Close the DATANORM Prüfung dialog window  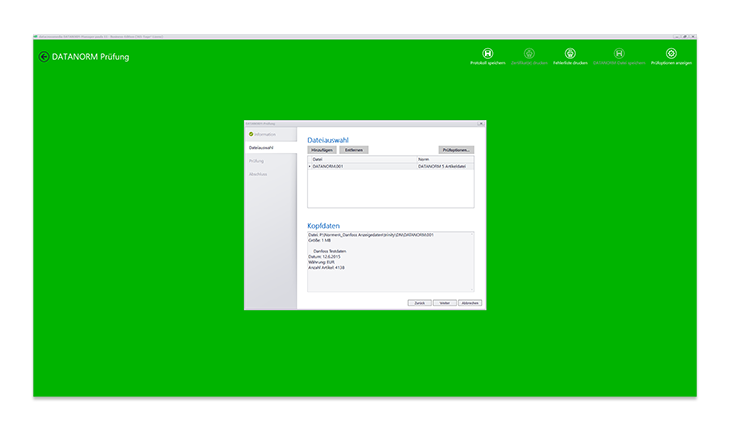pos(481,124)
